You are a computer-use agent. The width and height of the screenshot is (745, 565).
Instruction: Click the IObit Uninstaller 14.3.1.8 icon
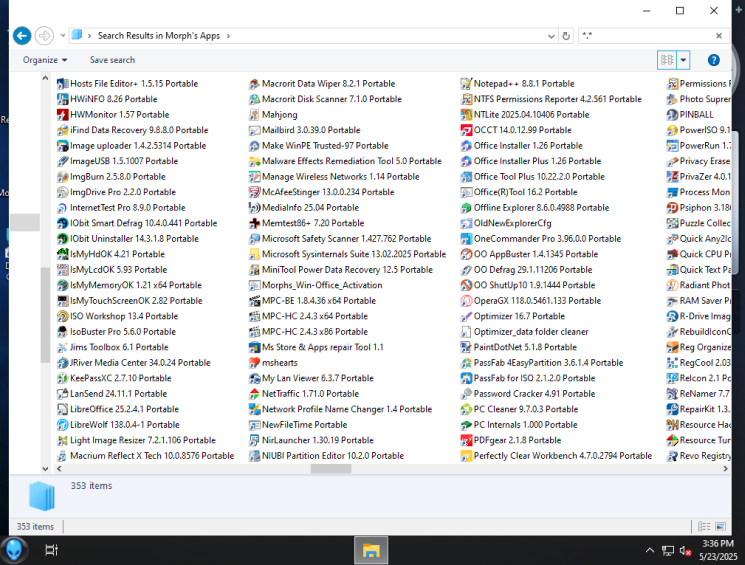[62, 239]
